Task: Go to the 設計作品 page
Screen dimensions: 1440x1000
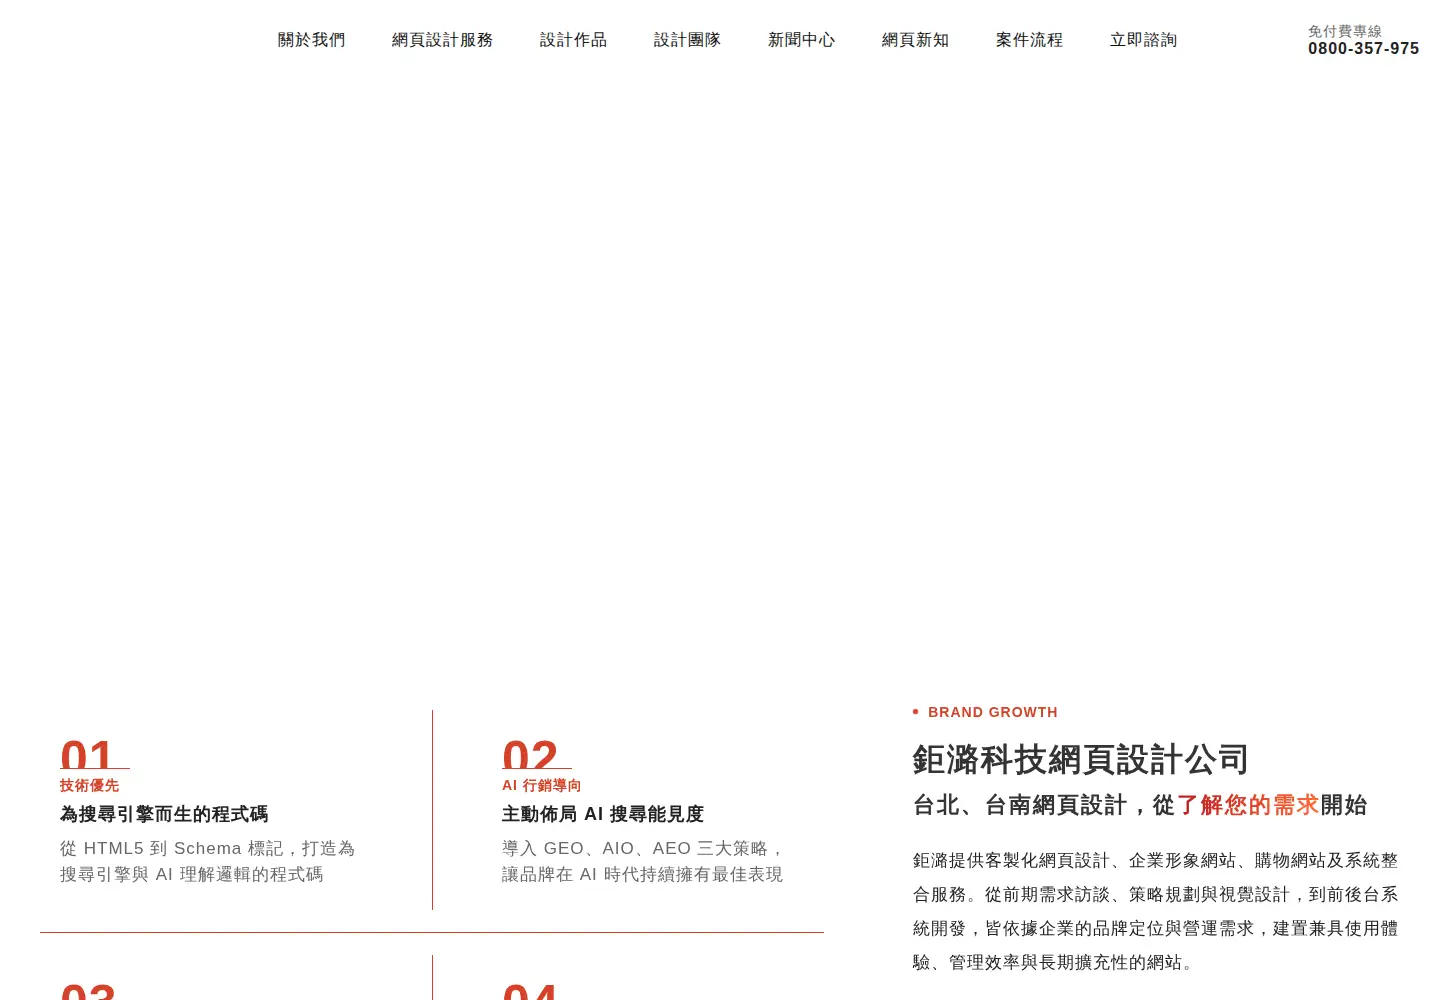Action: click(x=573, y=40)
